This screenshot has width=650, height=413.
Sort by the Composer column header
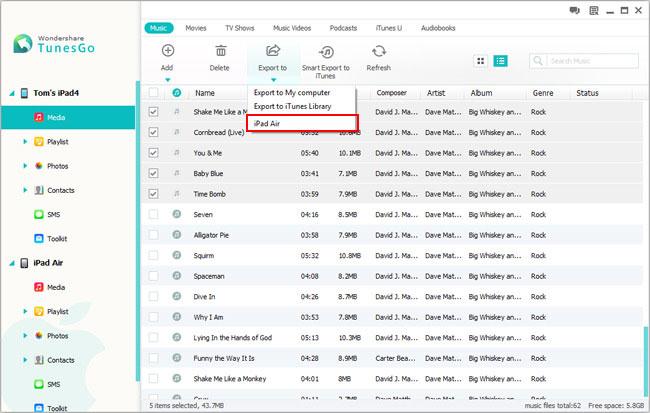(391, 93)
